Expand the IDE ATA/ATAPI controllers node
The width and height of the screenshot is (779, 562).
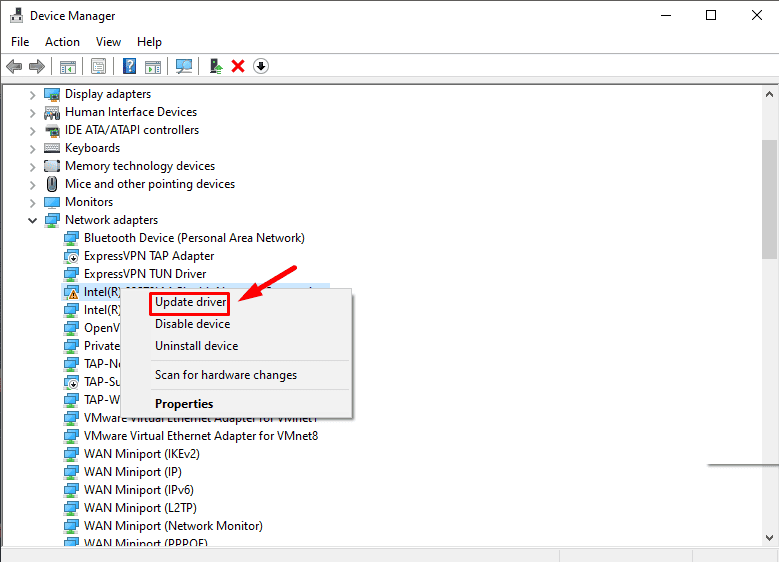[32, 131]
